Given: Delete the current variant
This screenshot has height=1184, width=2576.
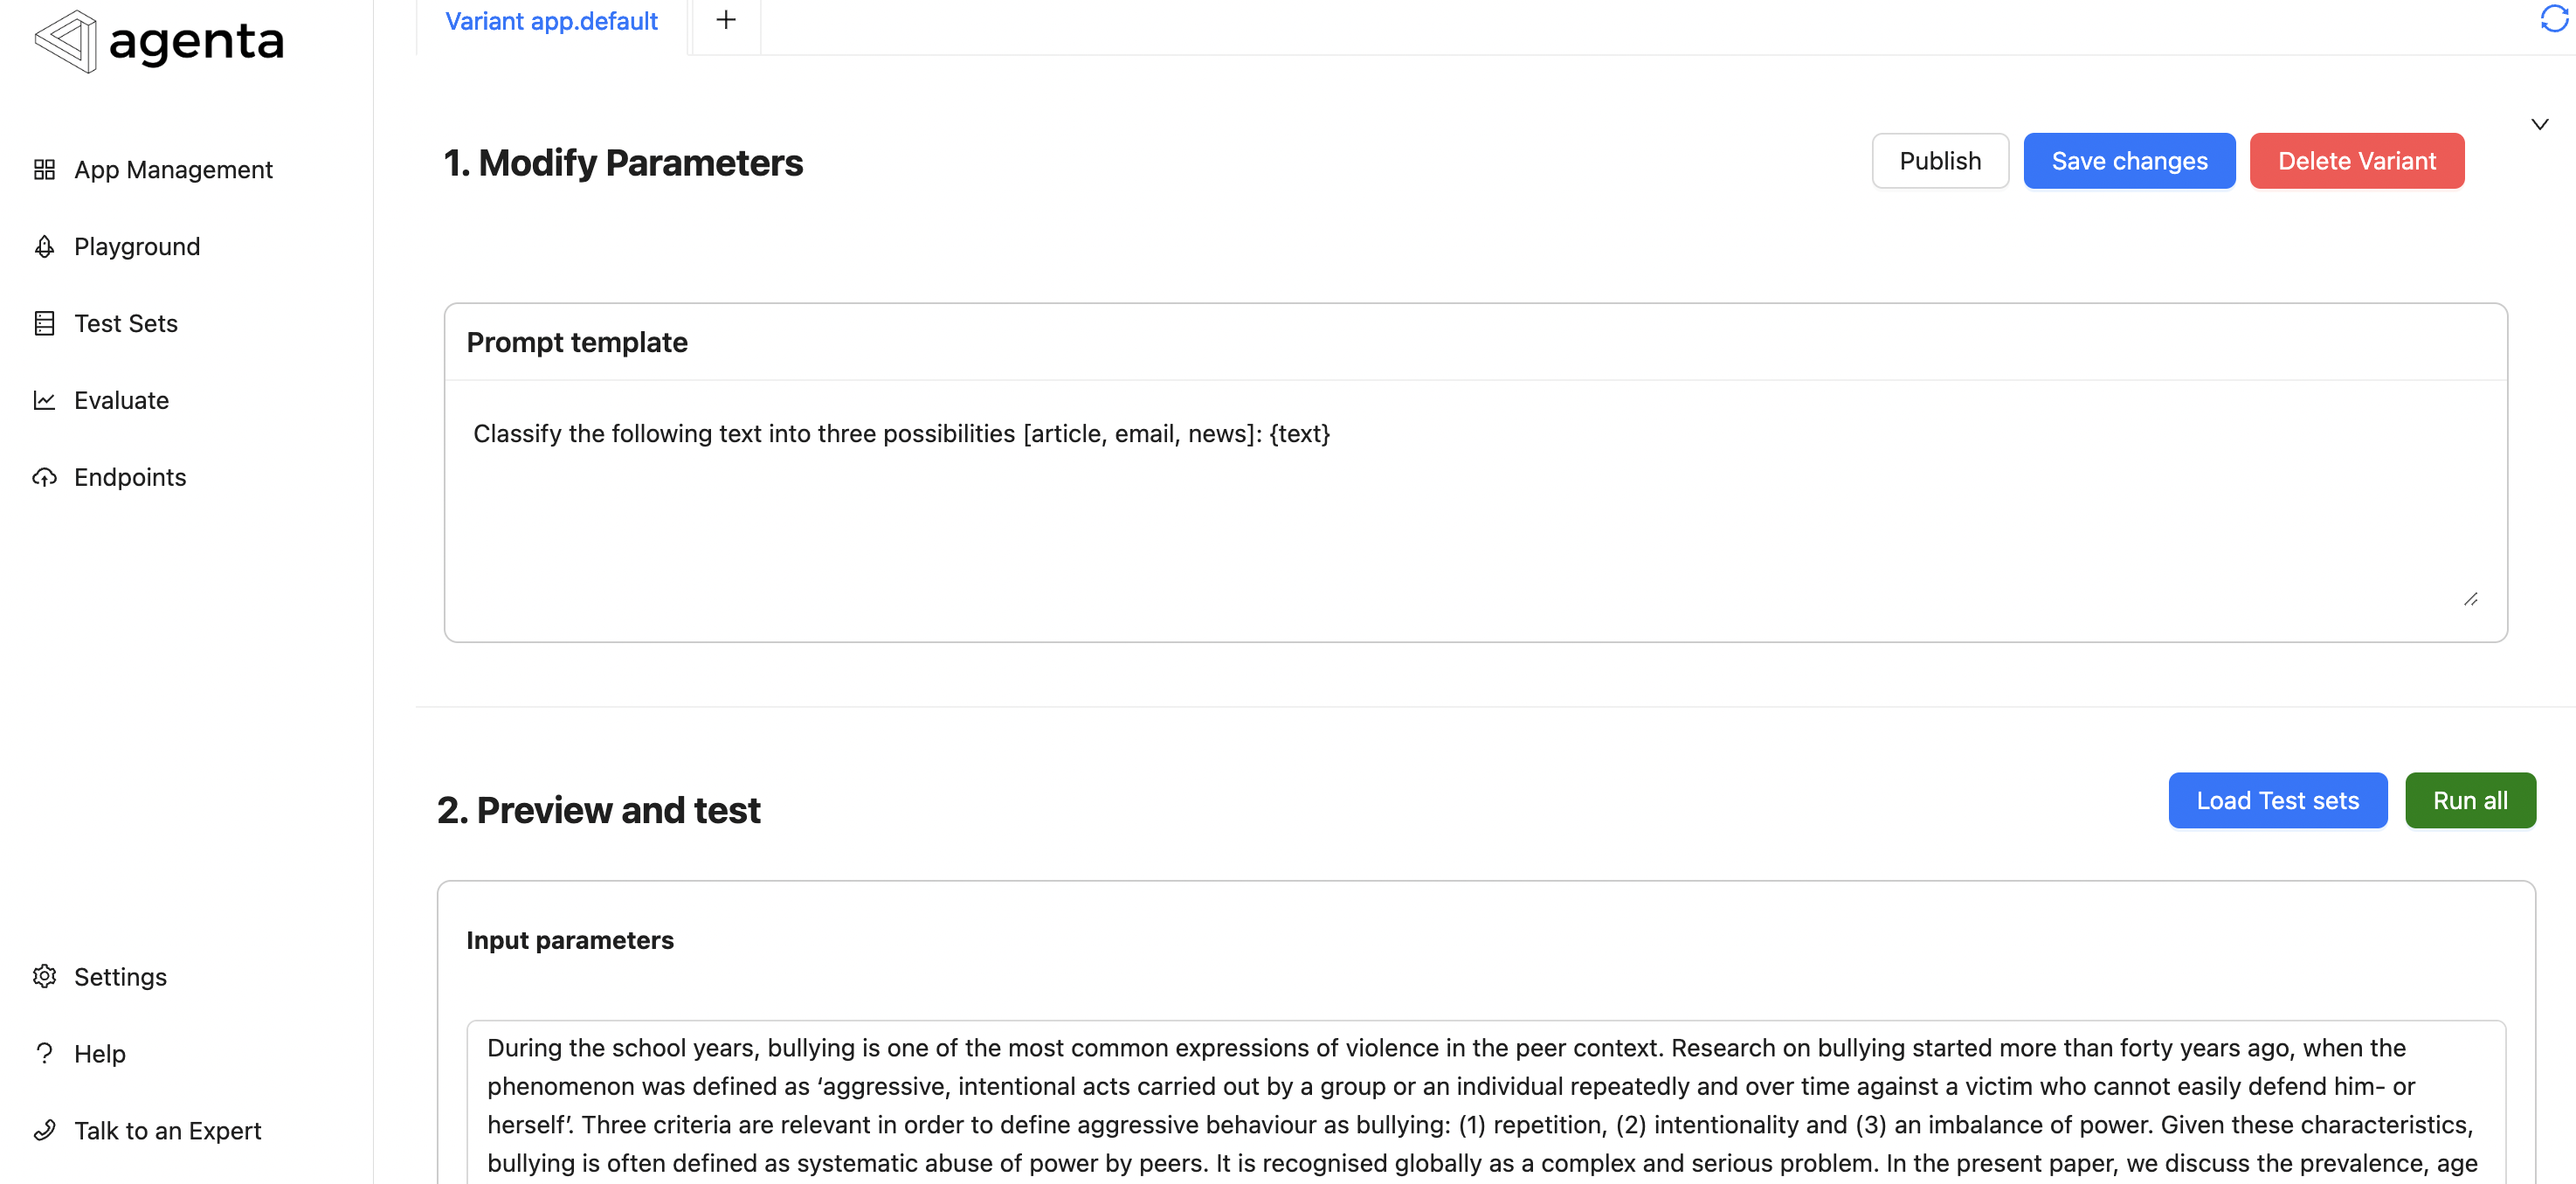Looking at the screenshot, I should (2358, 160).
